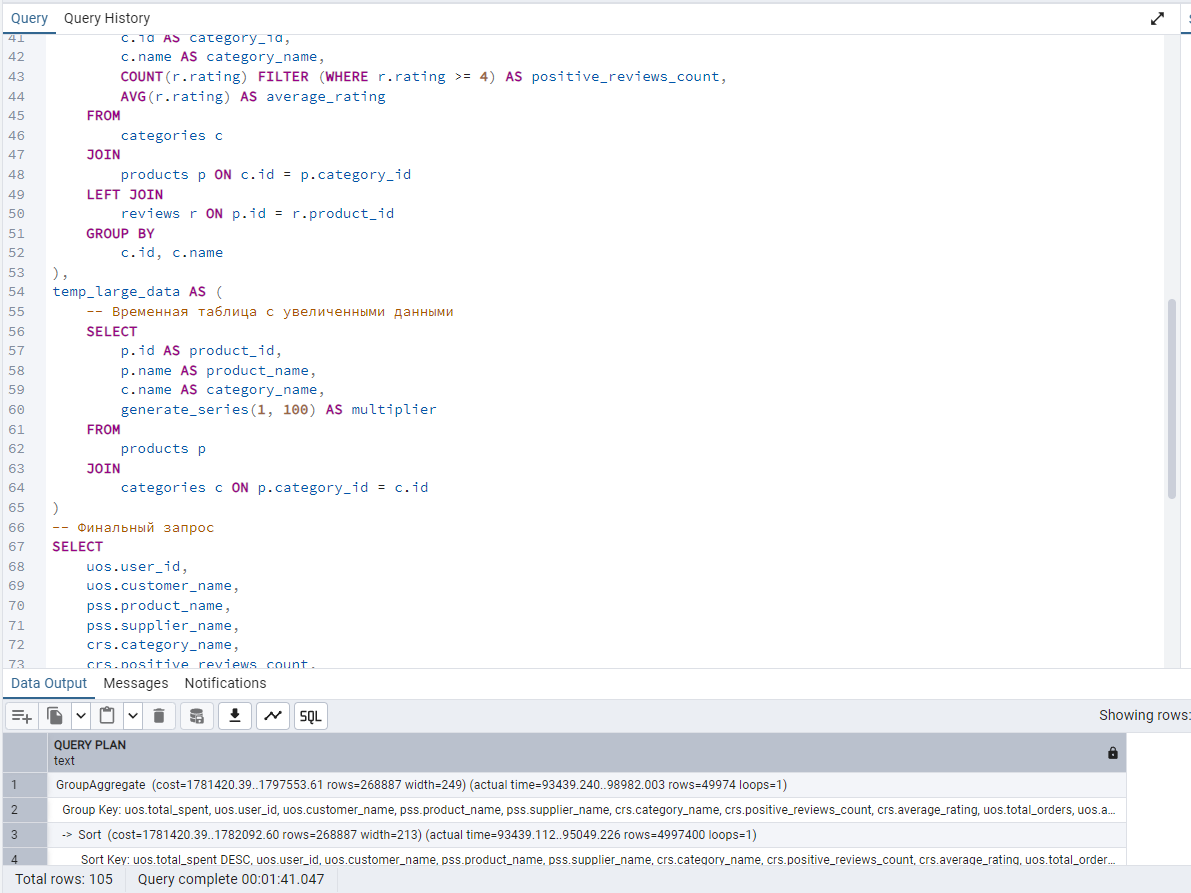Open the paste options dropdown arrow

coord(132,716)
